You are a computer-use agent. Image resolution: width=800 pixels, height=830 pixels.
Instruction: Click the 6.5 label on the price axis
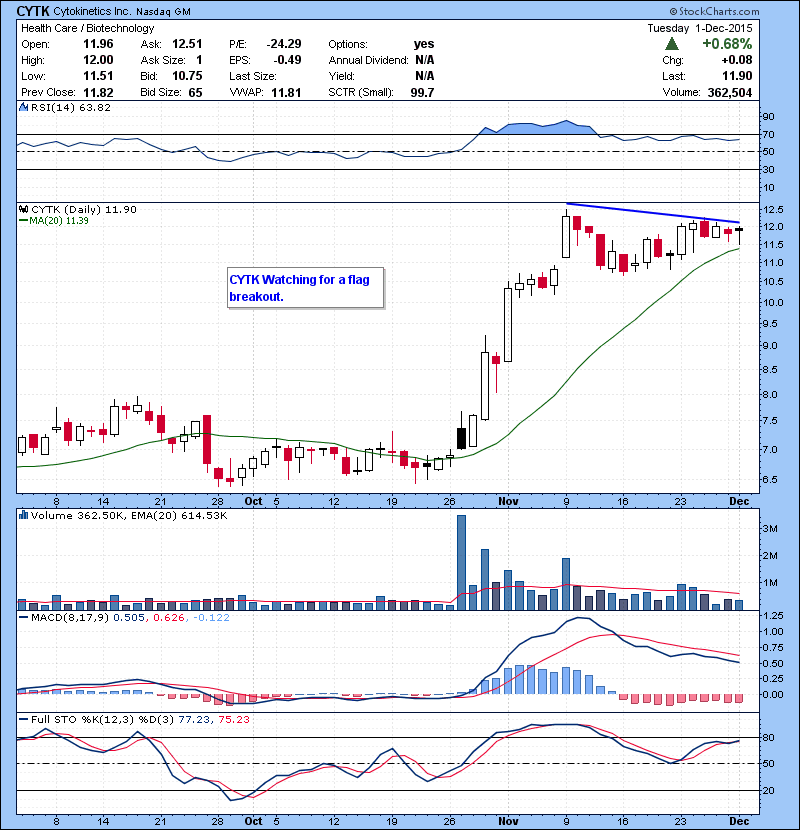(x=770, y=480)
